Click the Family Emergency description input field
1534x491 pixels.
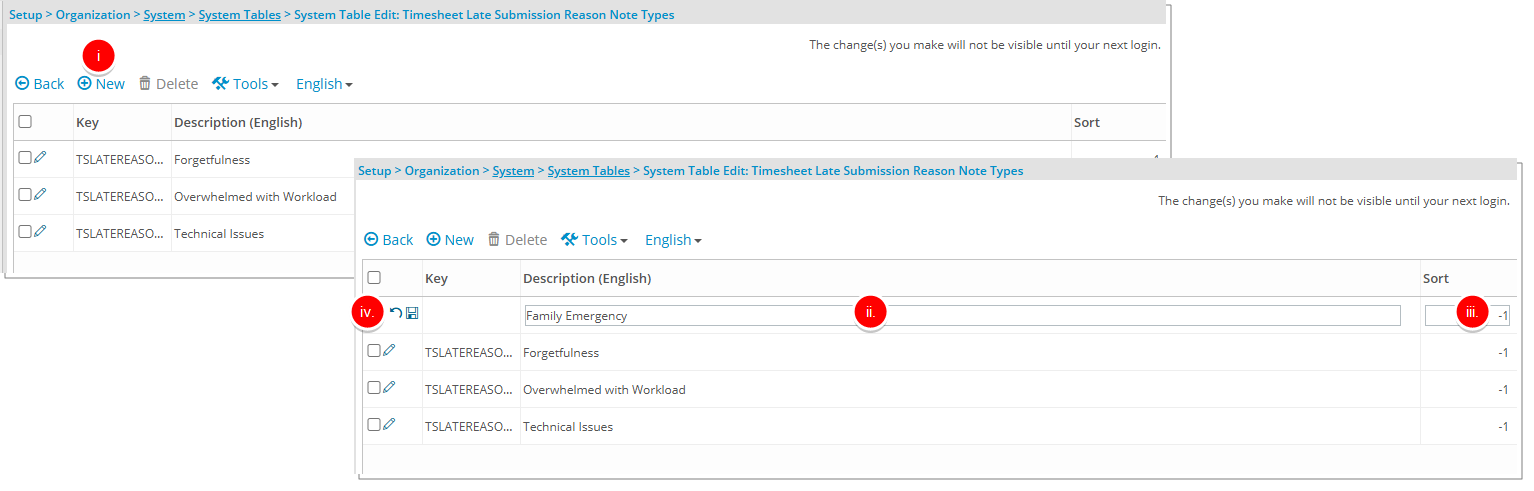click(962, 316)
